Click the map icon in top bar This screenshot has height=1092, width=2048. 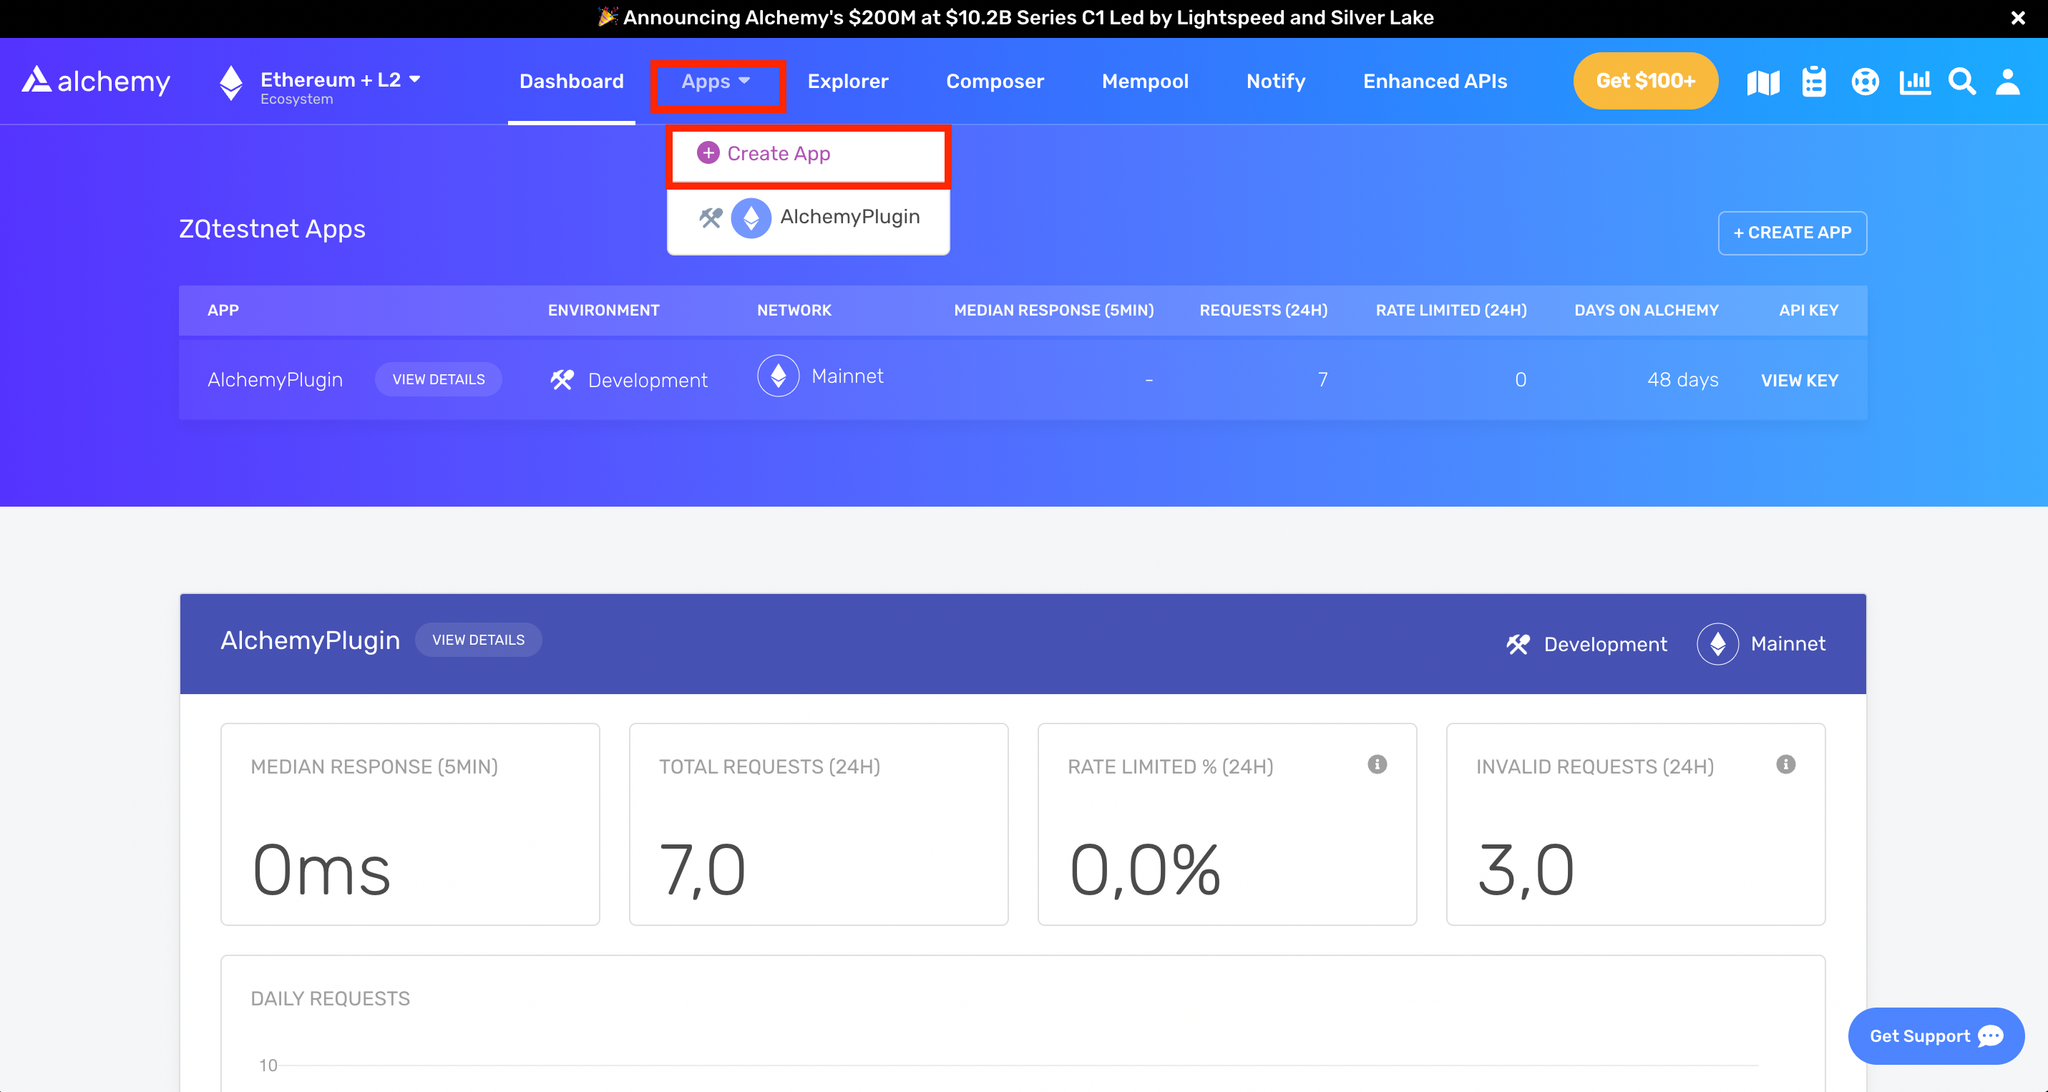(1763, 82)
